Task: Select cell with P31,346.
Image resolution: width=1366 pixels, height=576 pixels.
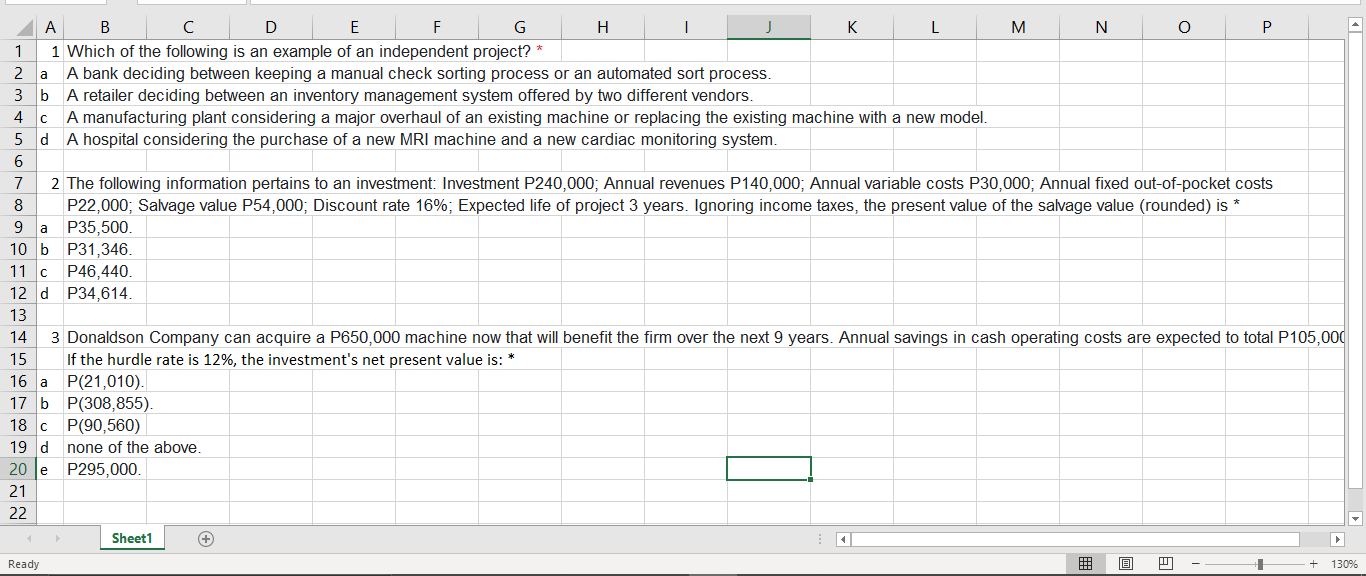Action: (106, 249)
